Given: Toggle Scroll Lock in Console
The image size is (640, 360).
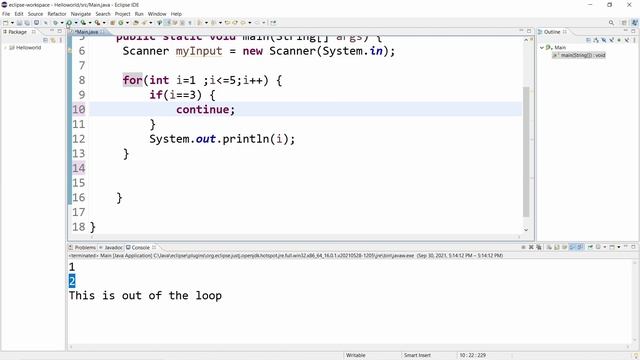Looking at the screenshot, I should [x=557, y=247].
